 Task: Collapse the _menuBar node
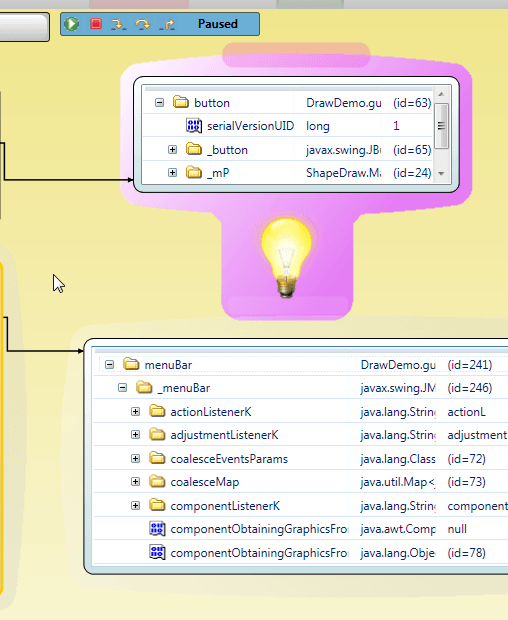[123, 388]
